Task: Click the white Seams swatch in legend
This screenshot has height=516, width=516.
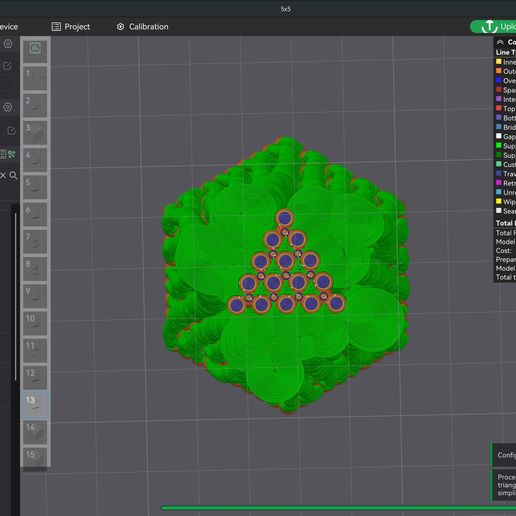Action: click(x=499, y=211)
